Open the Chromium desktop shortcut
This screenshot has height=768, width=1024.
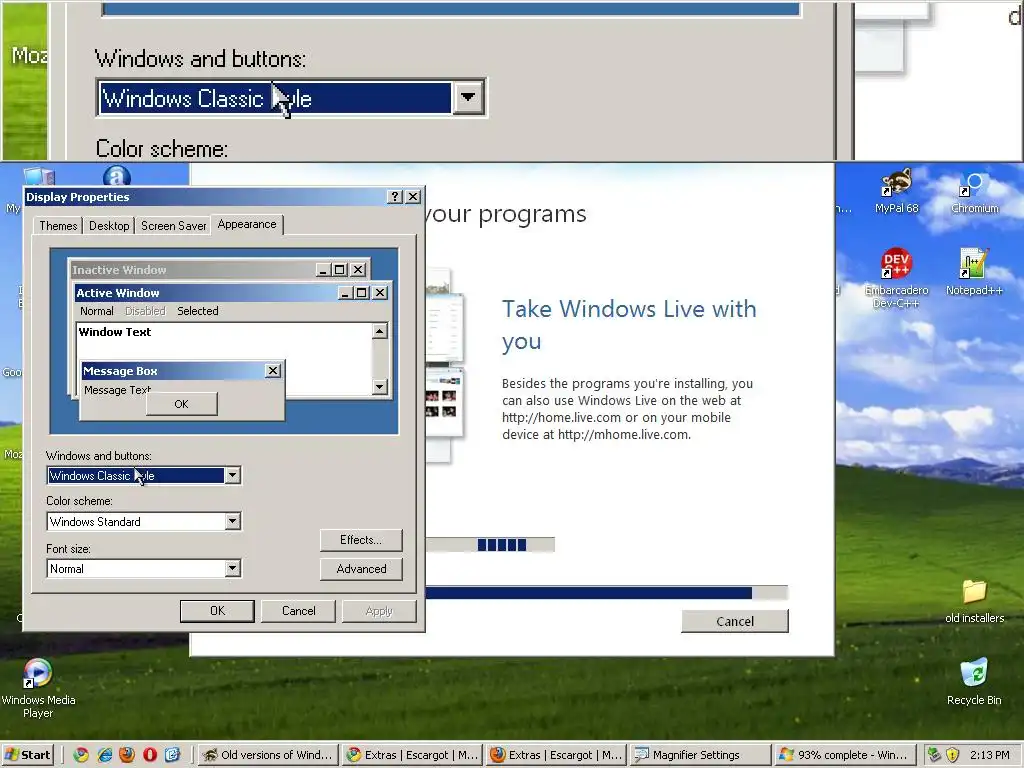(974, 193)
